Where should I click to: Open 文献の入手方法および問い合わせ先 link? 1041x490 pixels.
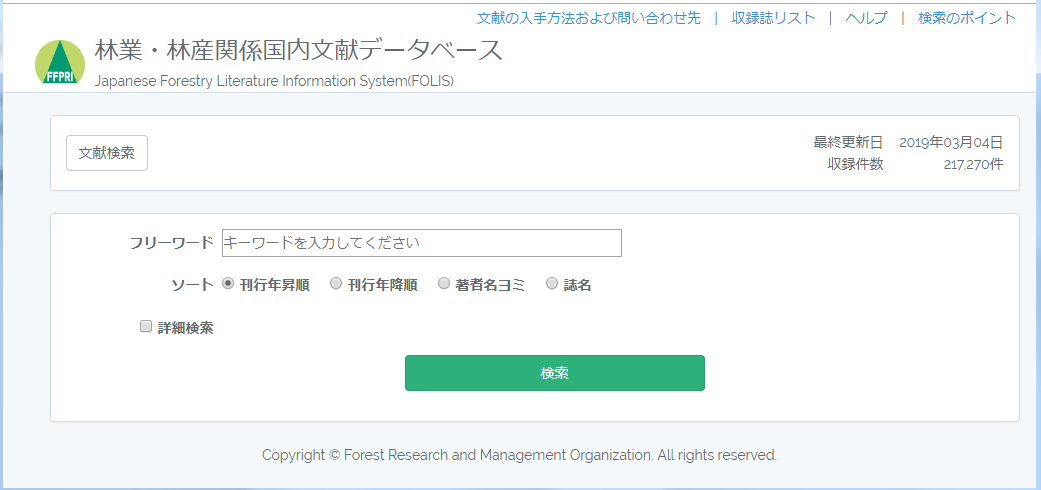point(589,18)
